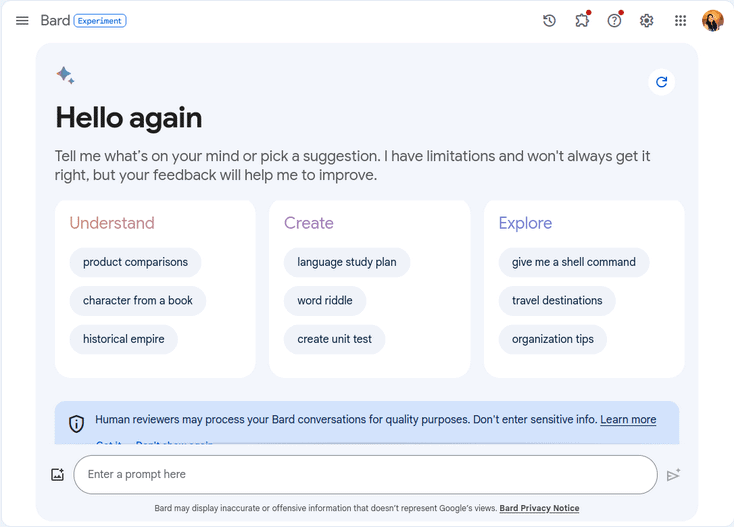Open the Bard Privacy Notice link

coord(539,508)
